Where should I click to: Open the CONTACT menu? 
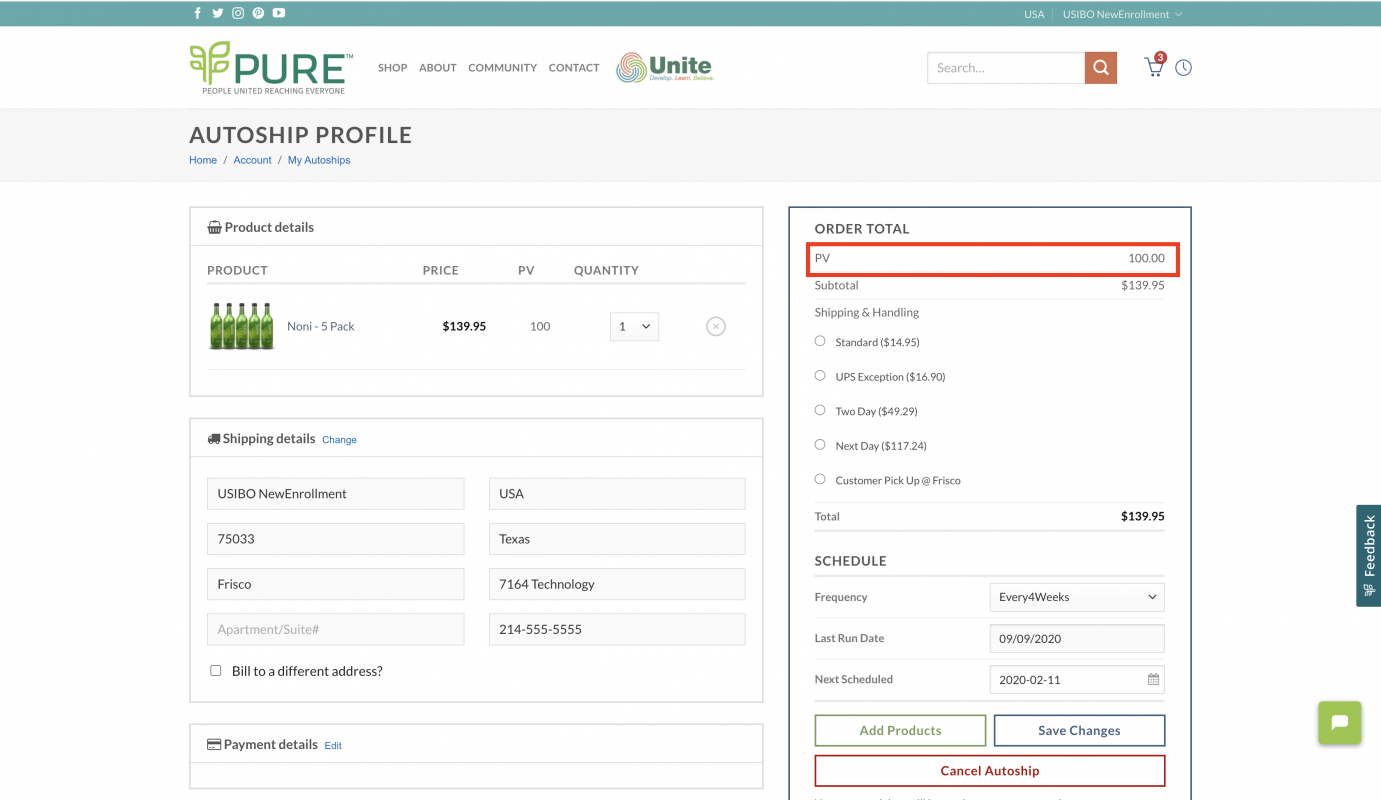pos(574,68)
